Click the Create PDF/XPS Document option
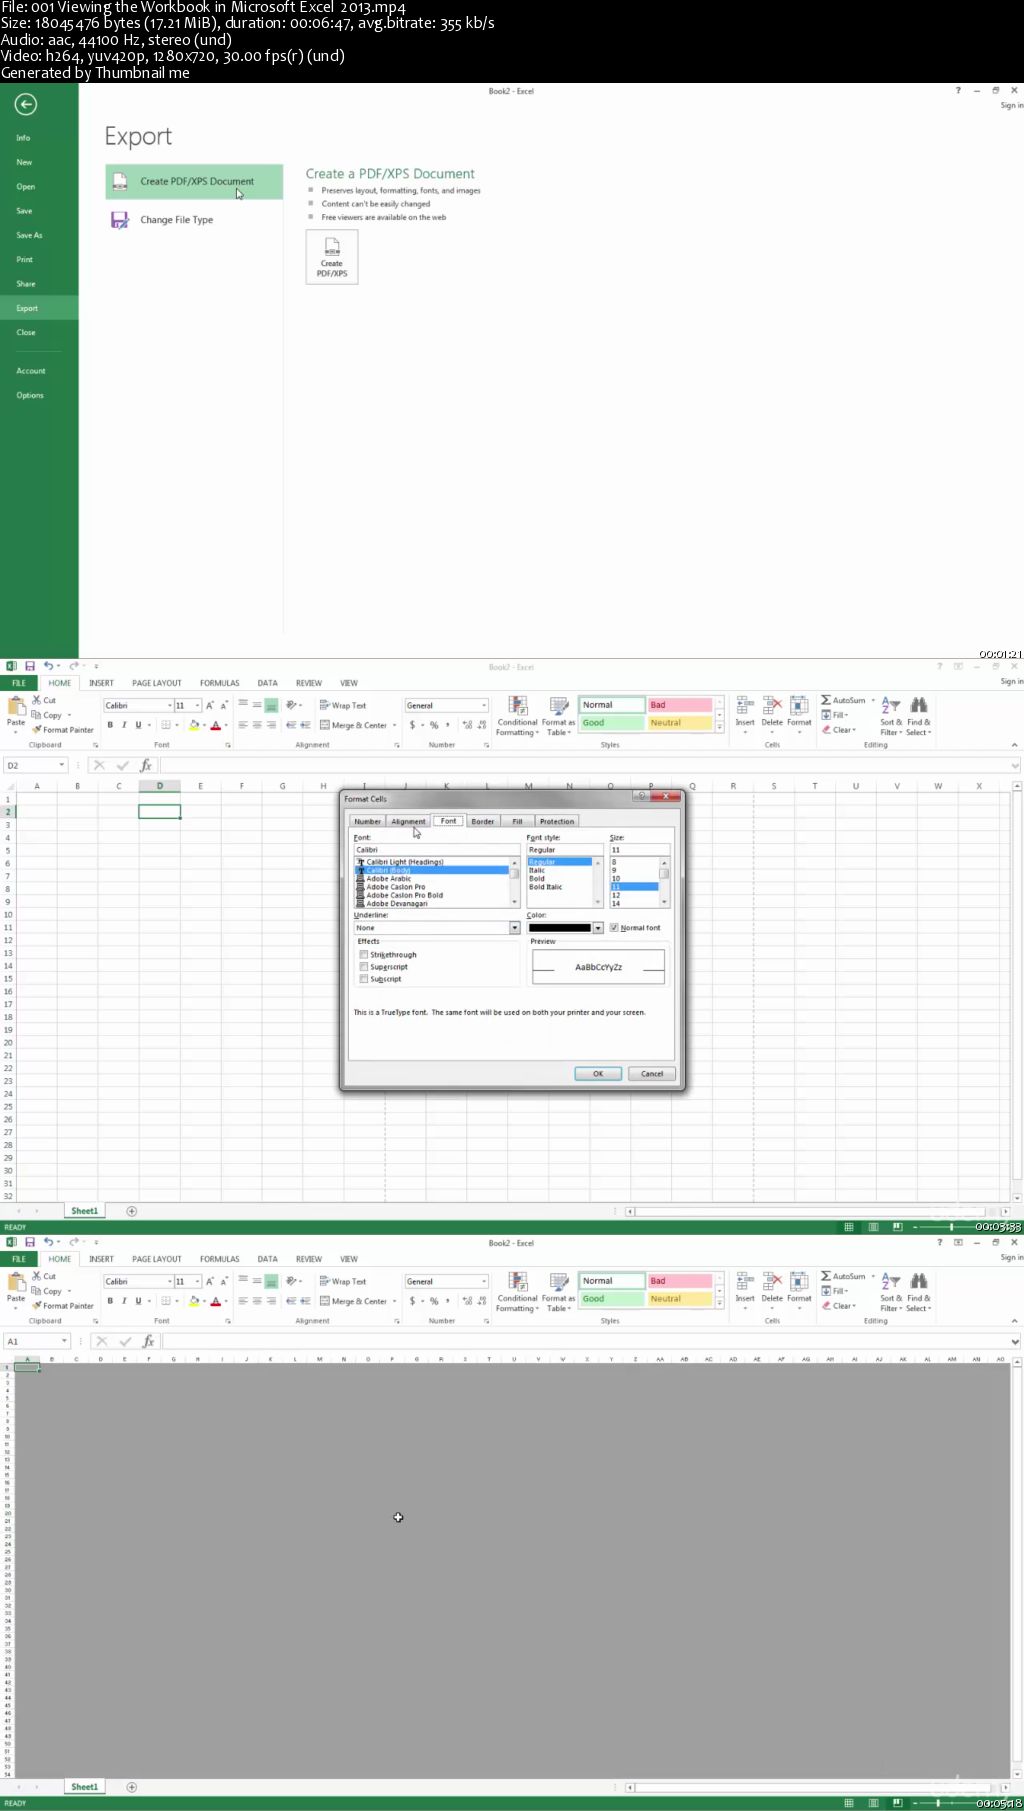 pos(194,182)
